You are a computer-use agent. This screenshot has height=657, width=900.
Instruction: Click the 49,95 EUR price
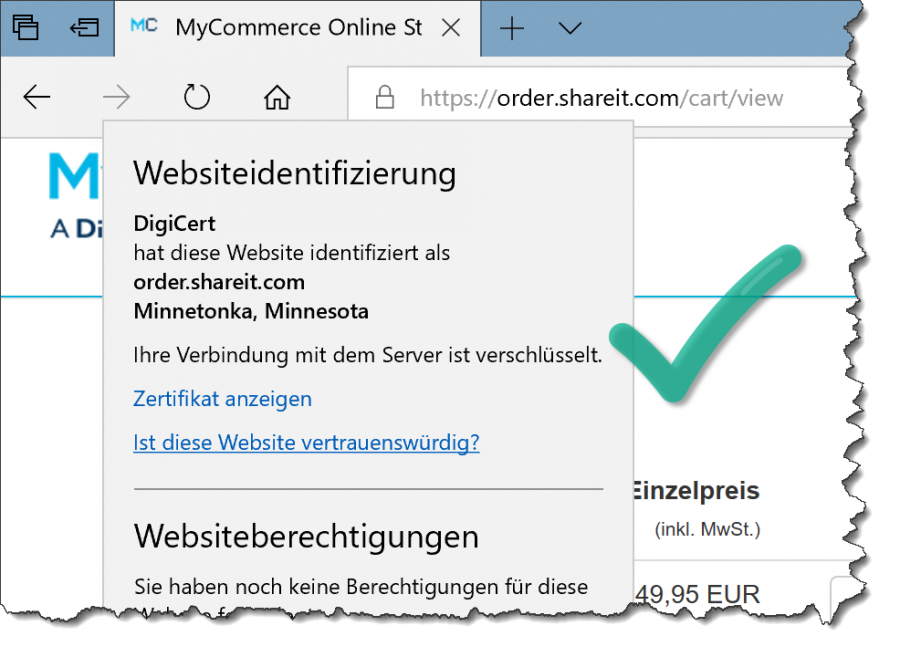pos(697,594)
